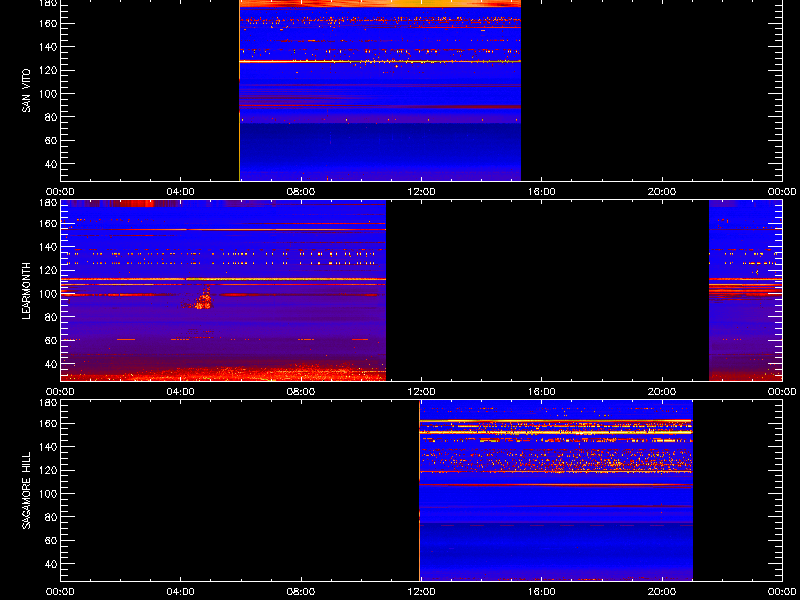Click the 160 frequency tick on San Vito axis
Screen dimensions: 800x600
pyautogui.click(x=49, y=23)
